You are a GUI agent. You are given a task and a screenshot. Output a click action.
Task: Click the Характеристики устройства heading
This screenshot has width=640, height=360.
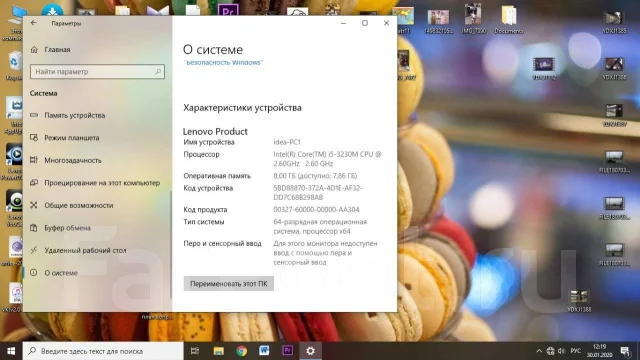(x=242, y=108)
